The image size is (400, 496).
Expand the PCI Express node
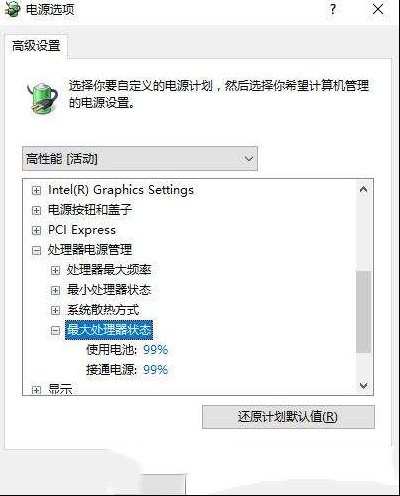click(36, 230)
